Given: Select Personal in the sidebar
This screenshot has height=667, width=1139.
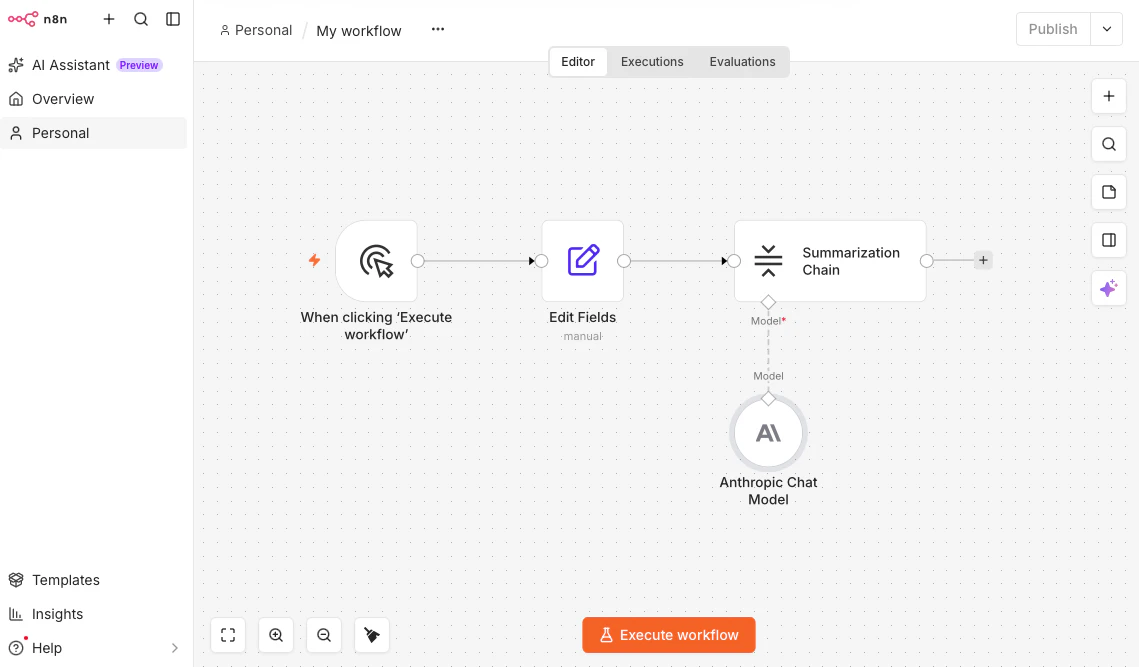Looking at the screenshot, I should (93, 133).
